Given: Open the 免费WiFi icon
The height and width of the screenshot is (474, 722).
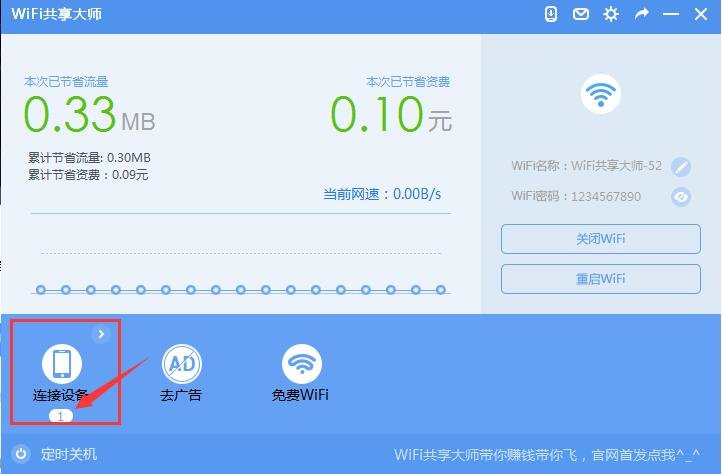Looking at the screenshot, I should click(302, 363).
